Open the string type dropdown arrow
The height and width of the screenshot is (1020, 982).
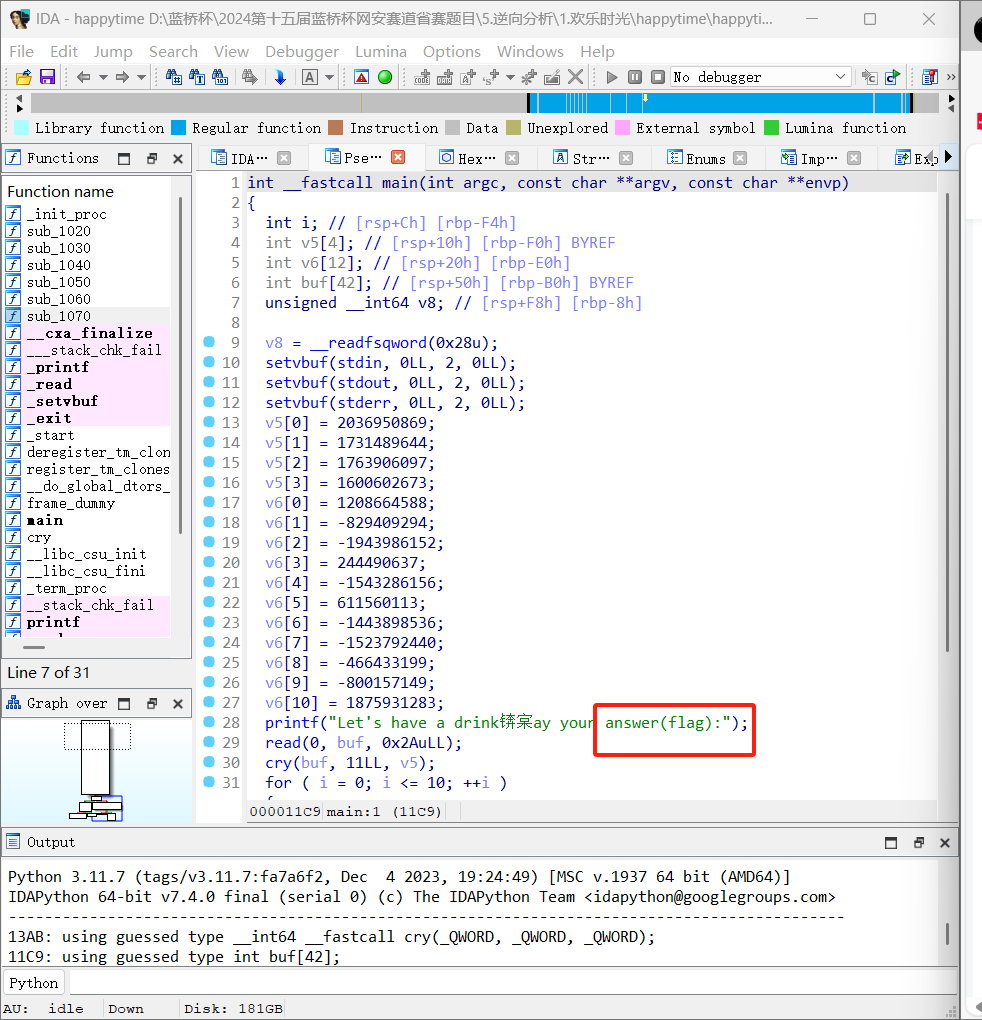(x=510, y=77)
